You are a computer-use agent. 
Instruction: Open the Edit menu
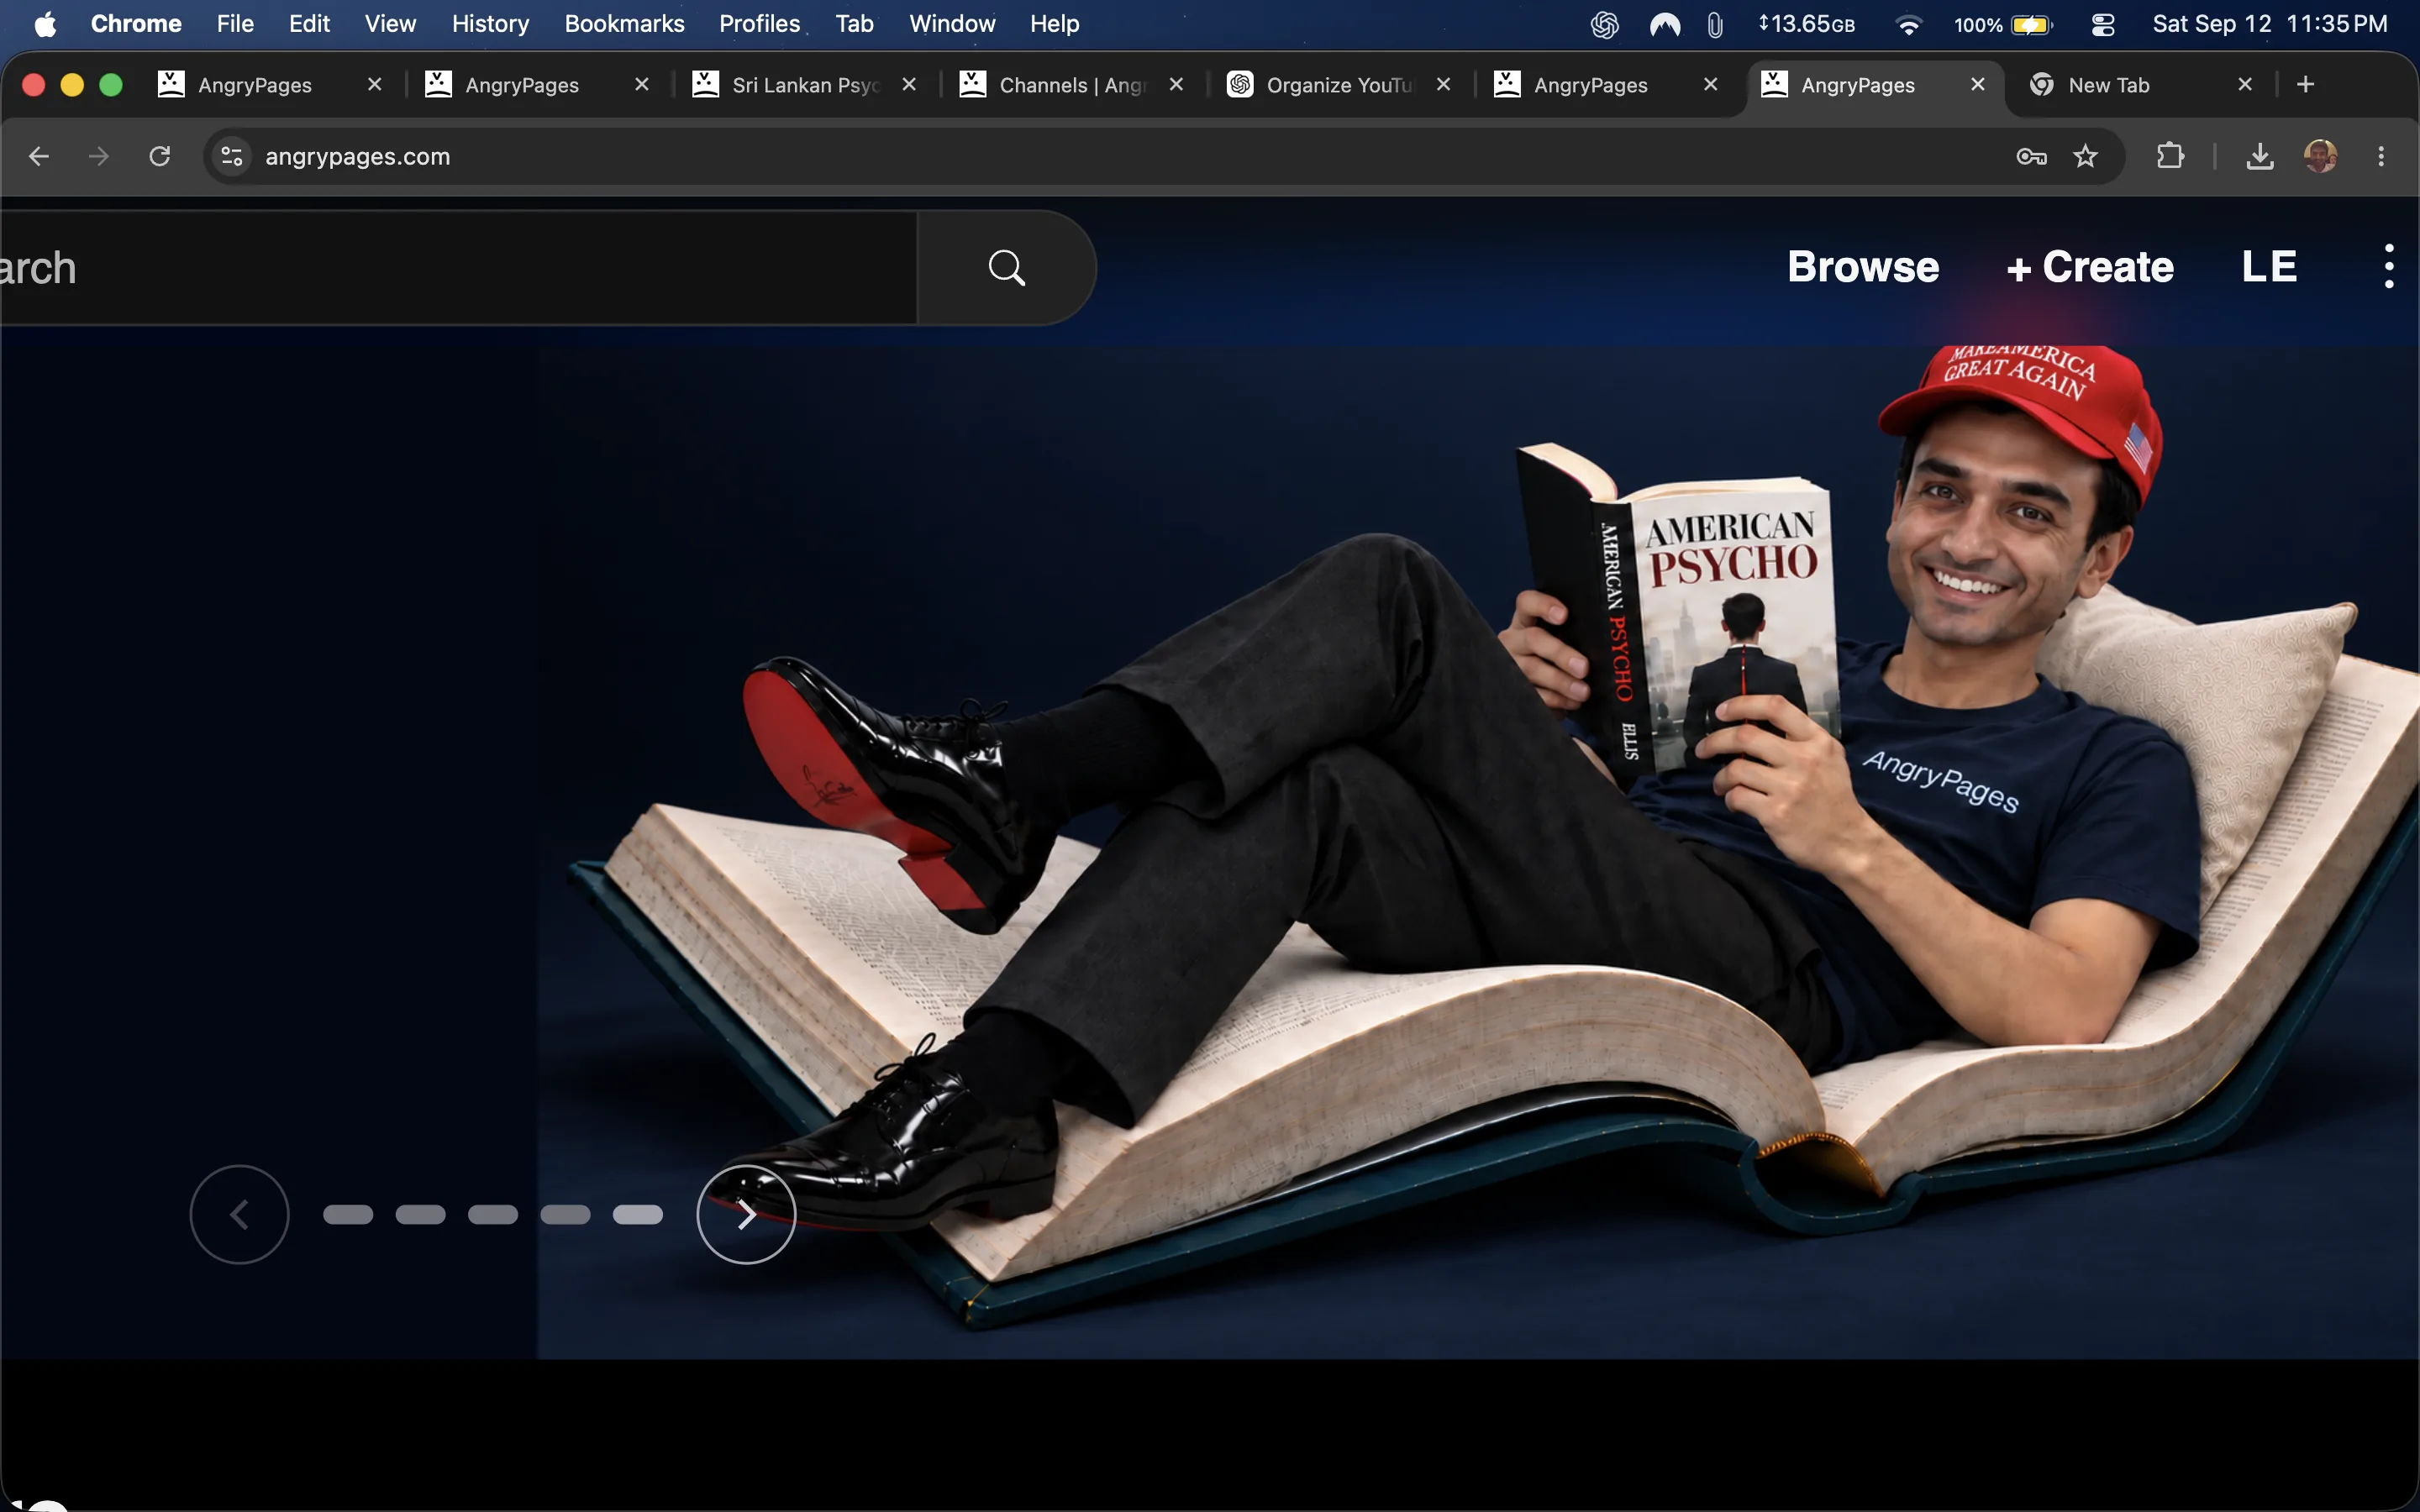point(309,24)
